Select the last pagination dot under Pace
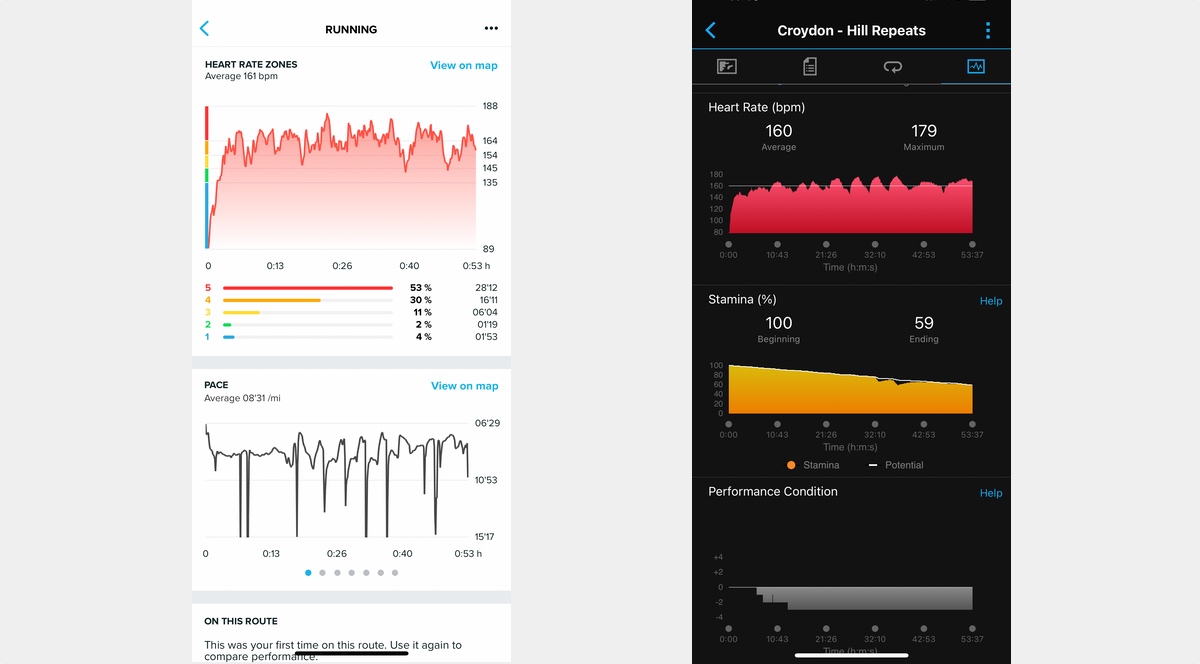The height and width of the screenshot is (664, 1200). [x=395, y=573]
